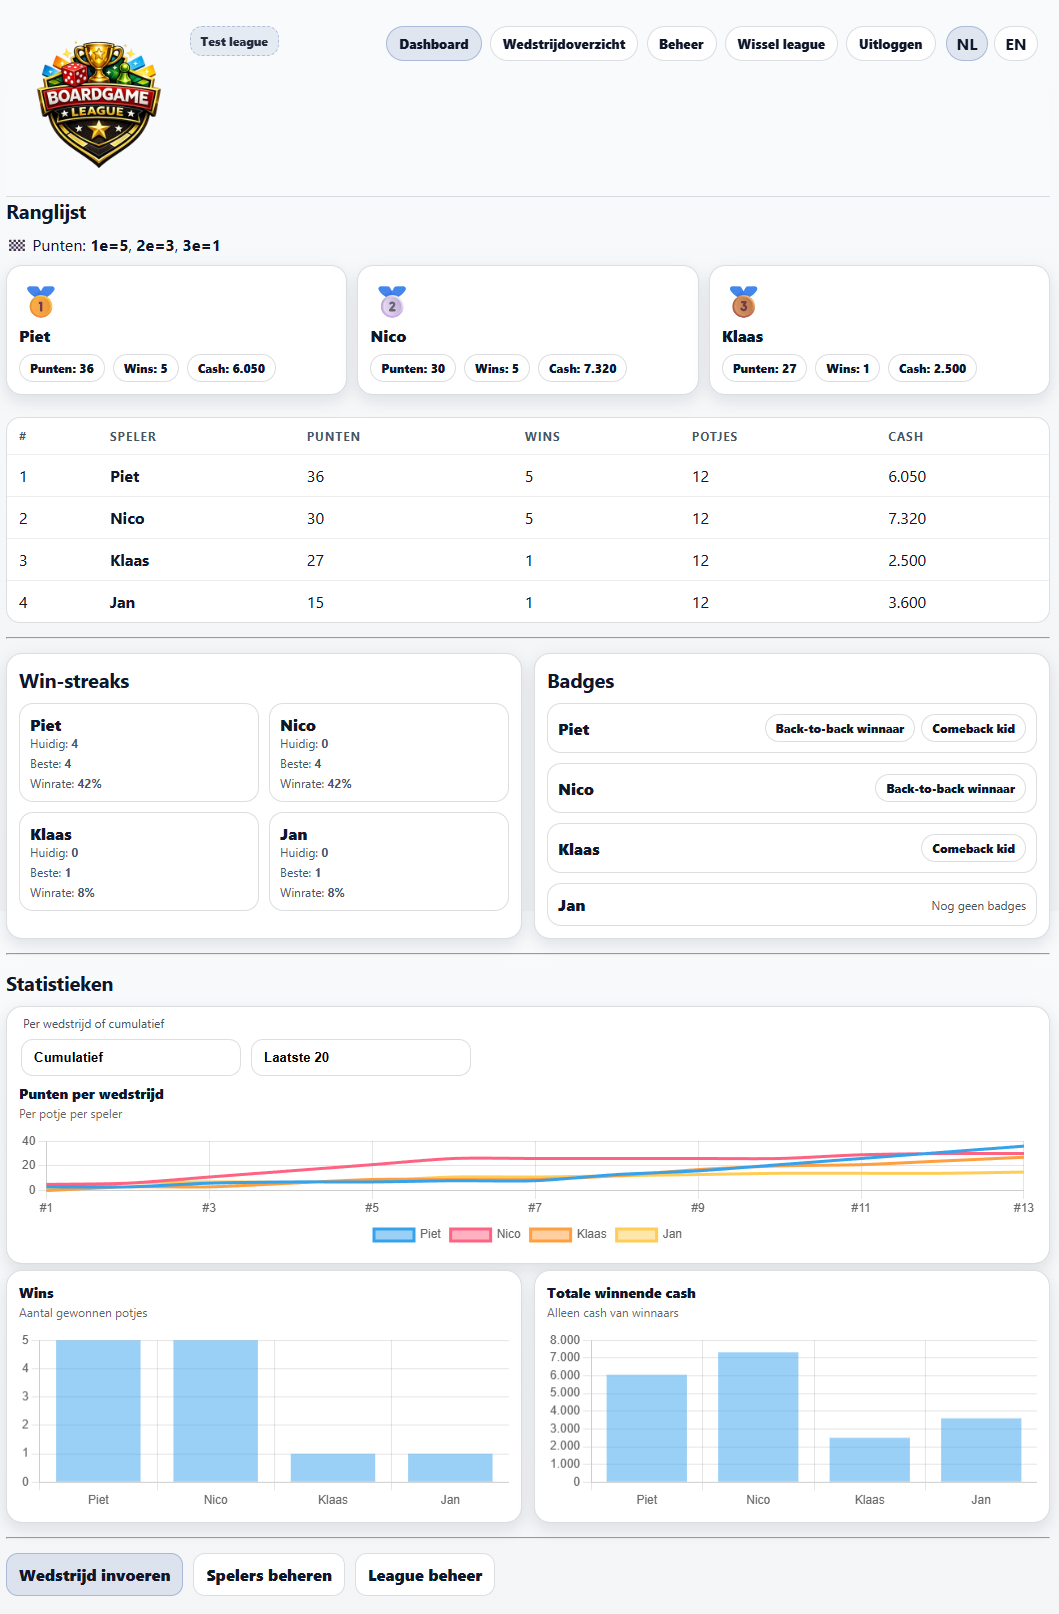This screenshot has width=1059, height=1614.
Task: Go to the Beheer menu item
Action: (681, 44)
